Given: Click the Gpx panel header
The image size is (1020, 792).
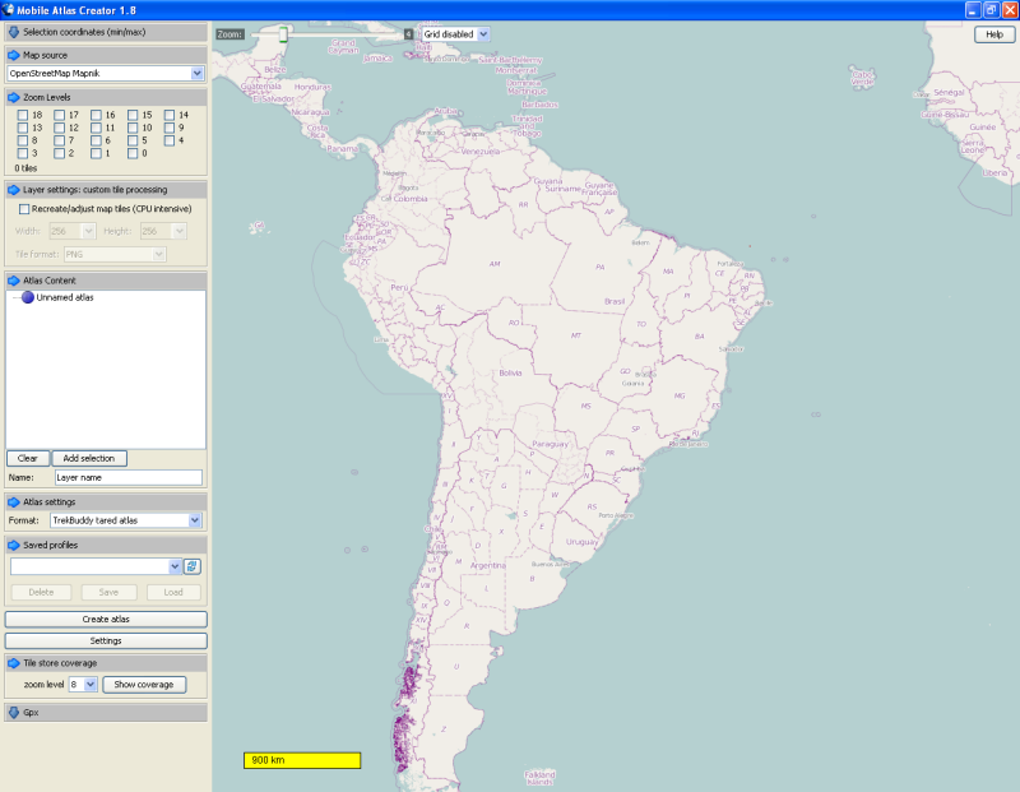Looking at the screenshot, I should point(105,713).
